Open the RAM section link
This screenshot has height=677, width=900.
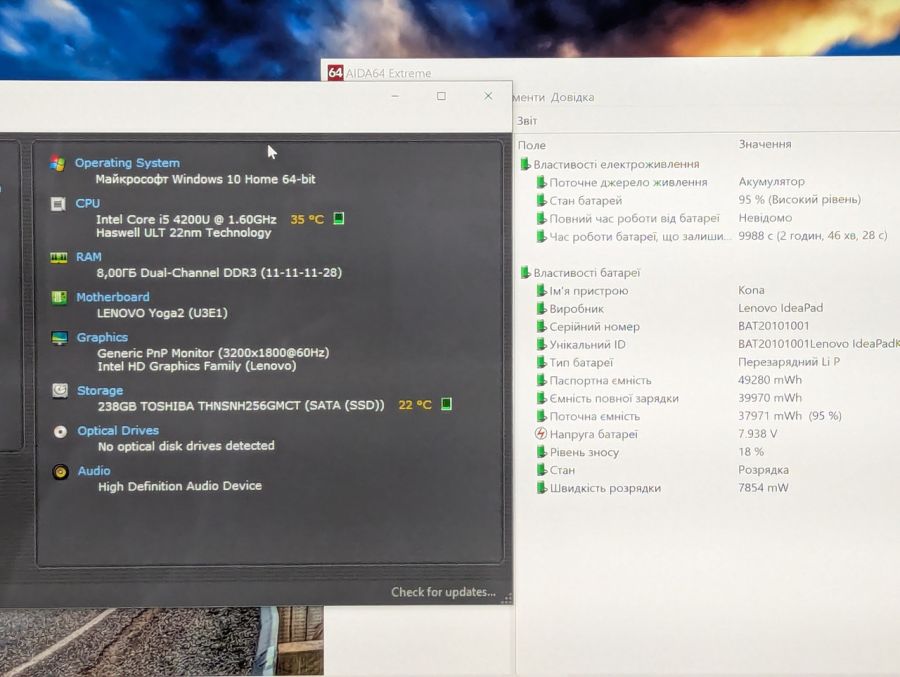pos(88,257)
